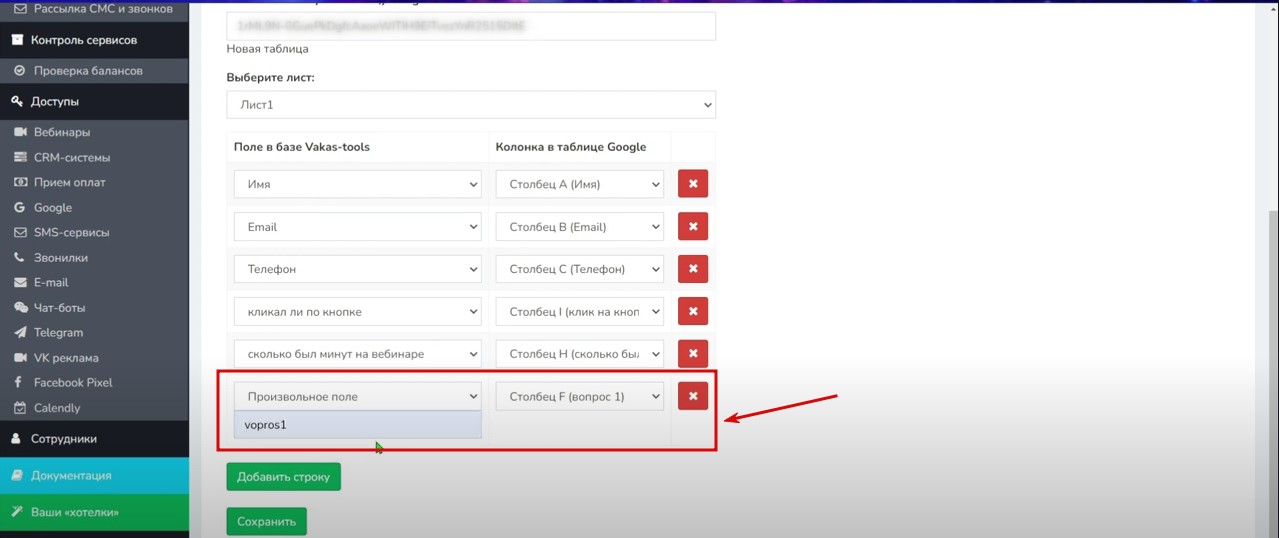Click the blurred spreadsheet ID input field

tap(471, 26)
